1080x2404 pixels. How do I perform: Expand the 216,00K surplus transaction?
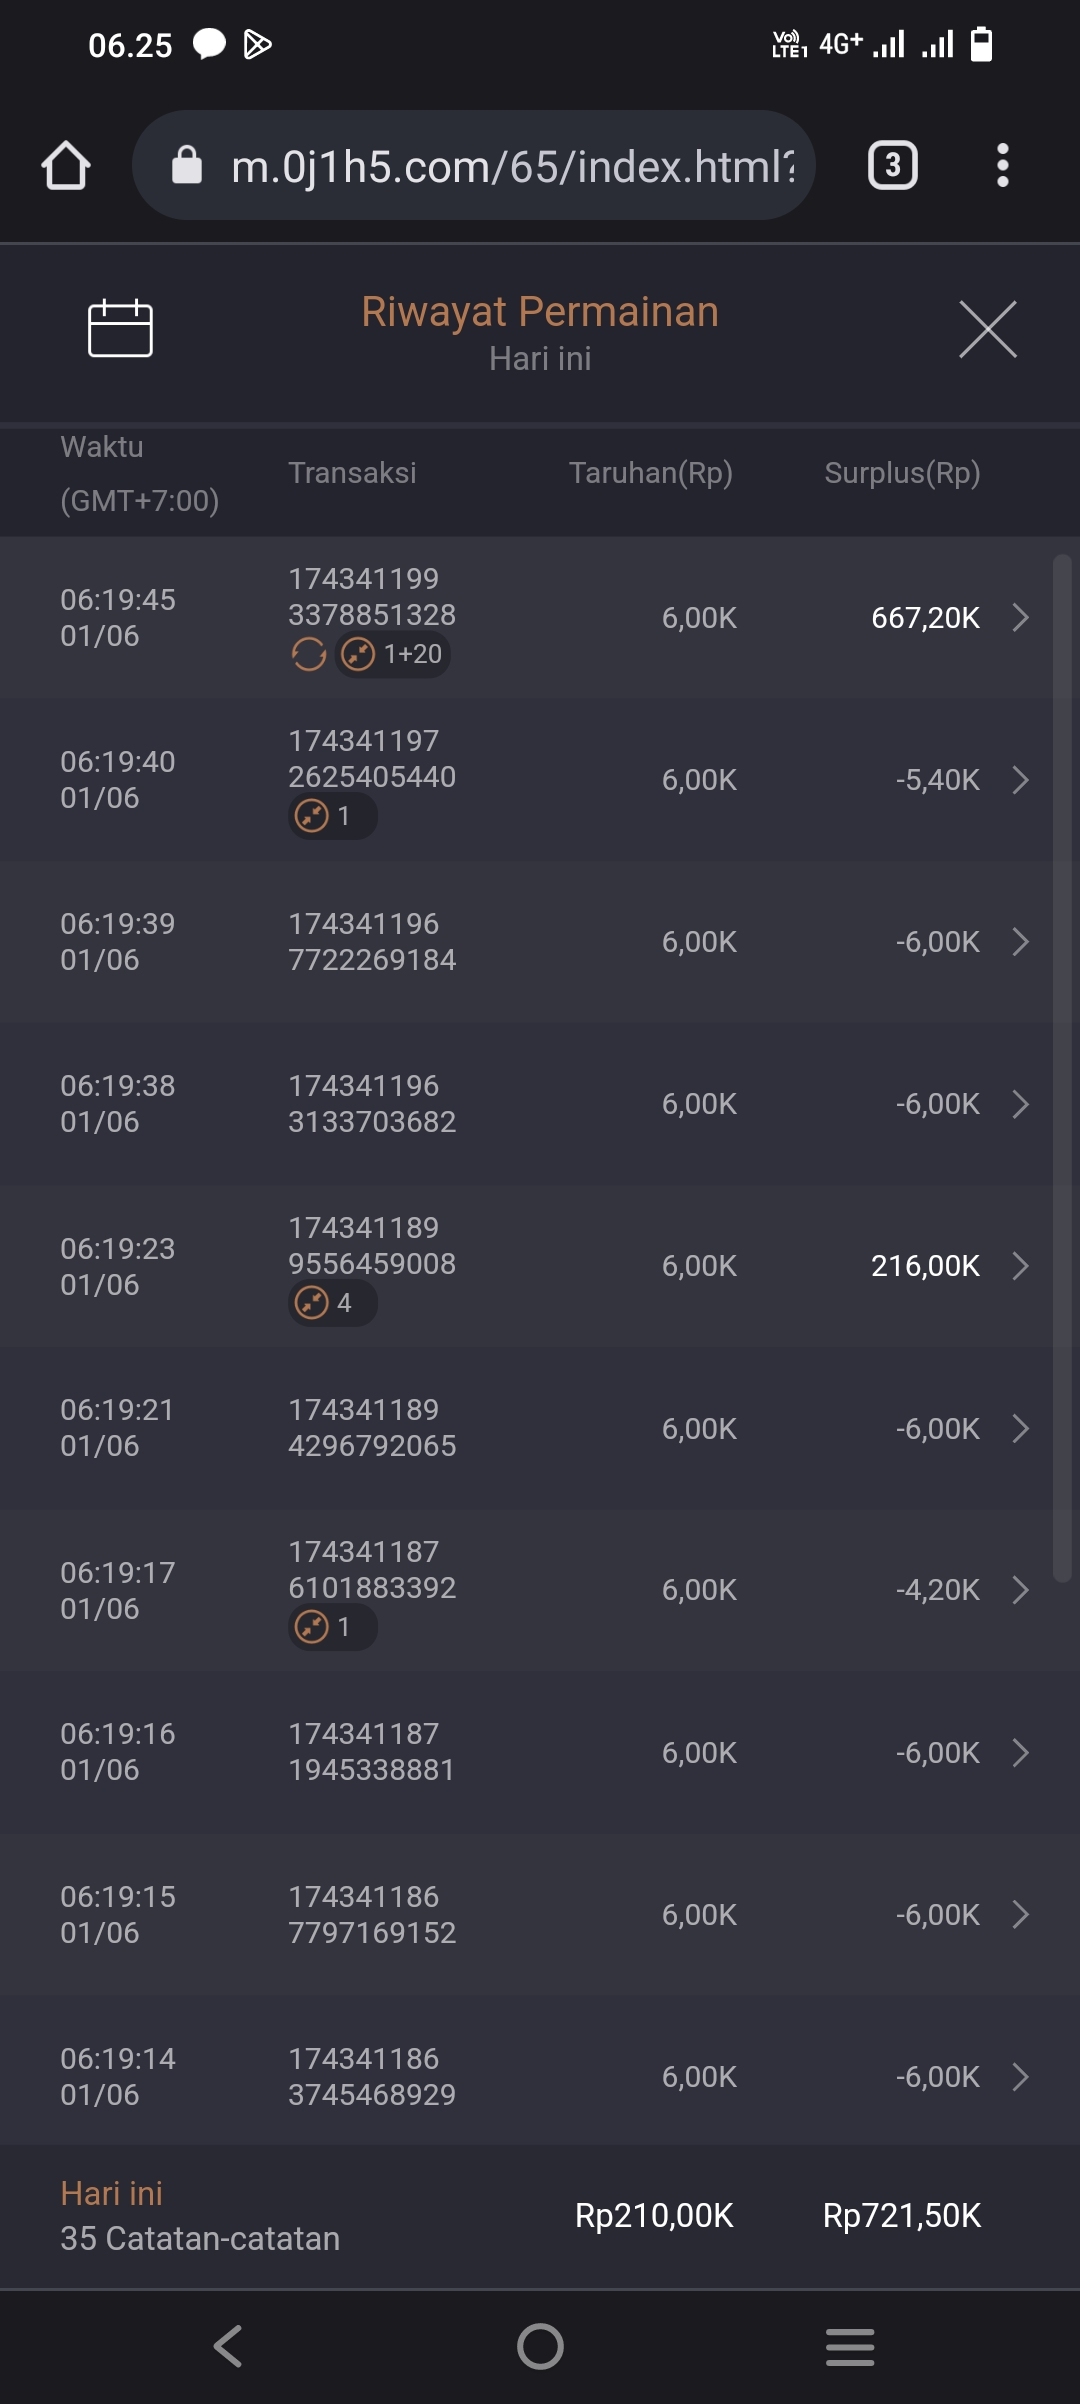point(1020,1266)
